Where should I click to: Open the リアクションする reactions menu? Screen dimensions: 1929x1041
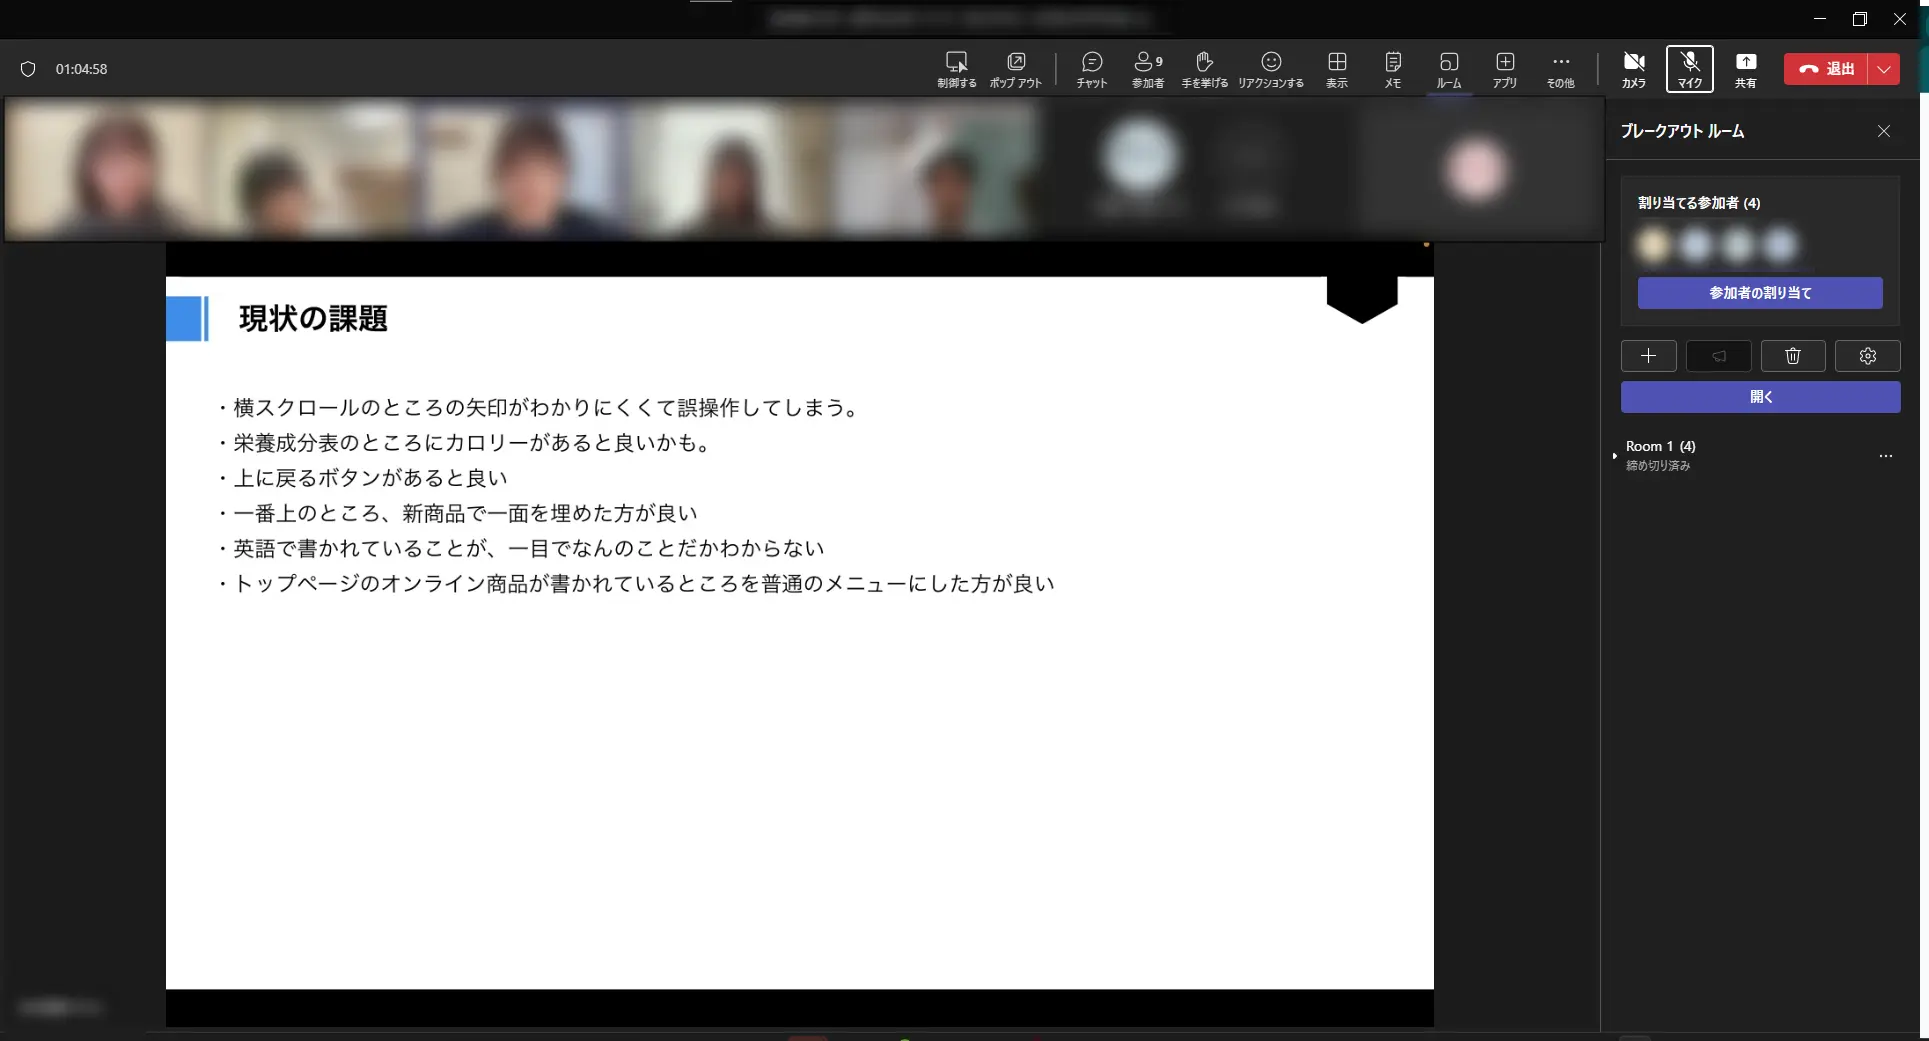tap(1271, 69)
